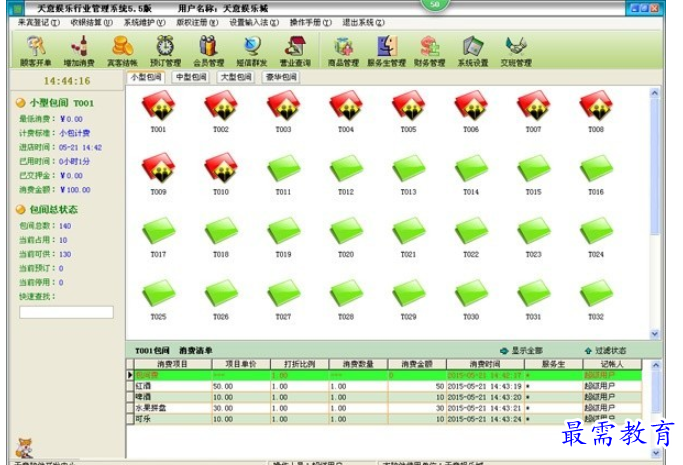Image resolution: width=683 pixels, height=465 pixels.
Task: Select vacant room T028 icon
Action: (346, 293)
